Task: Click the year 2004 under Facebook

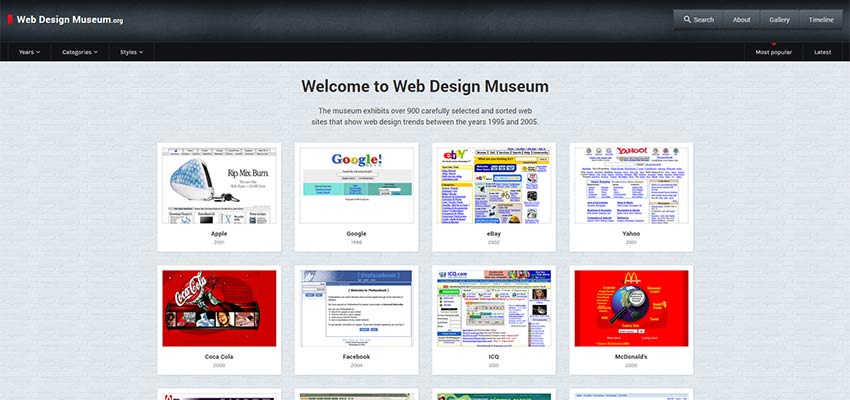Action: point(357,365)
